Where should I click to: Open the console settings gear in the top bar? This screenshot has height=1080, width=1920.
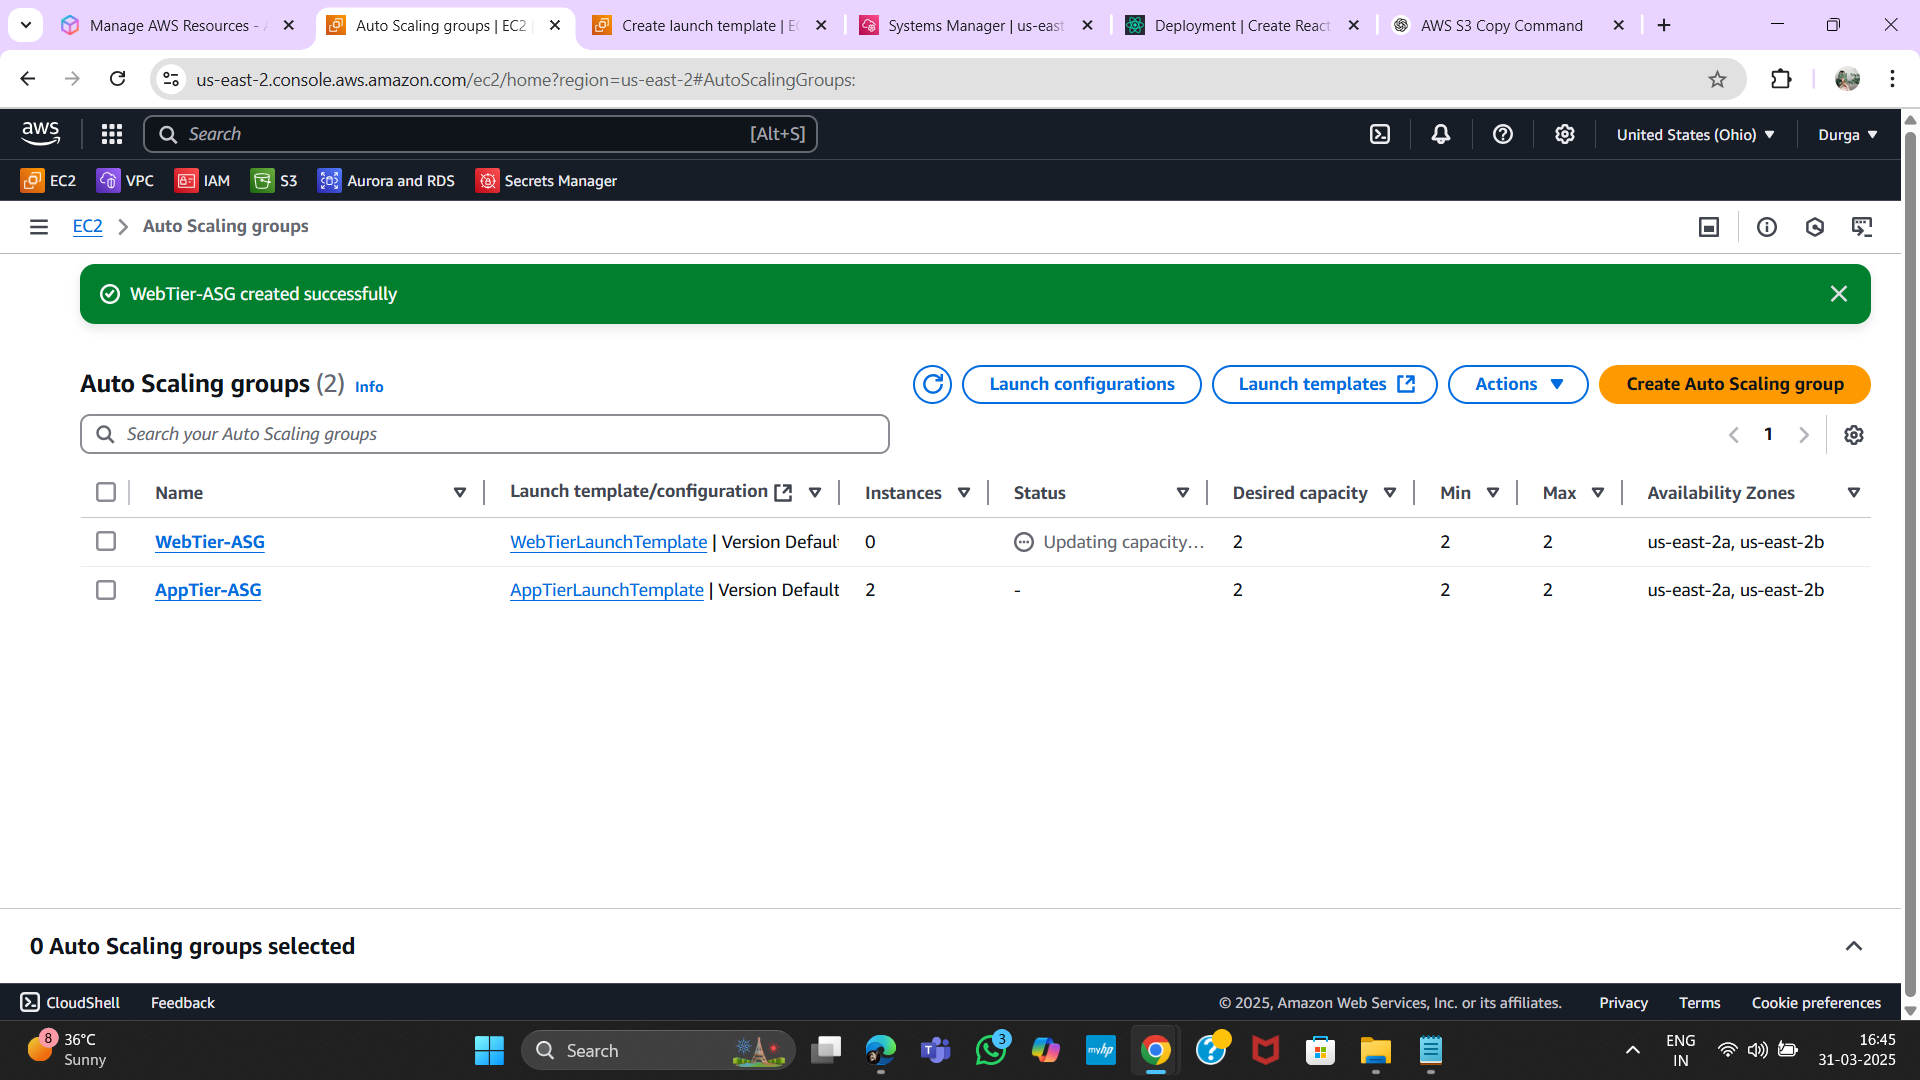(1565, 134)
